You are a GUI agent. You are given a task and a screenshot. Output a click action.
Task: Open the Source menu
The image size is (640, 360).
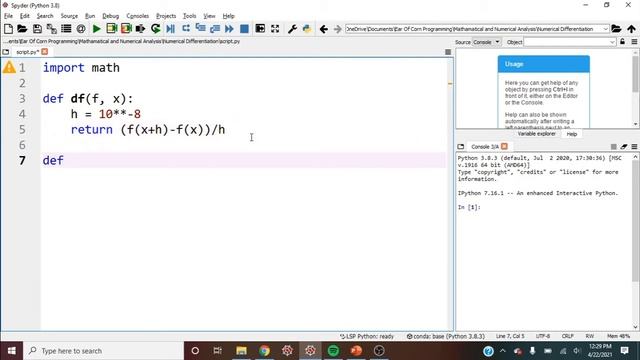click(69, 16)
